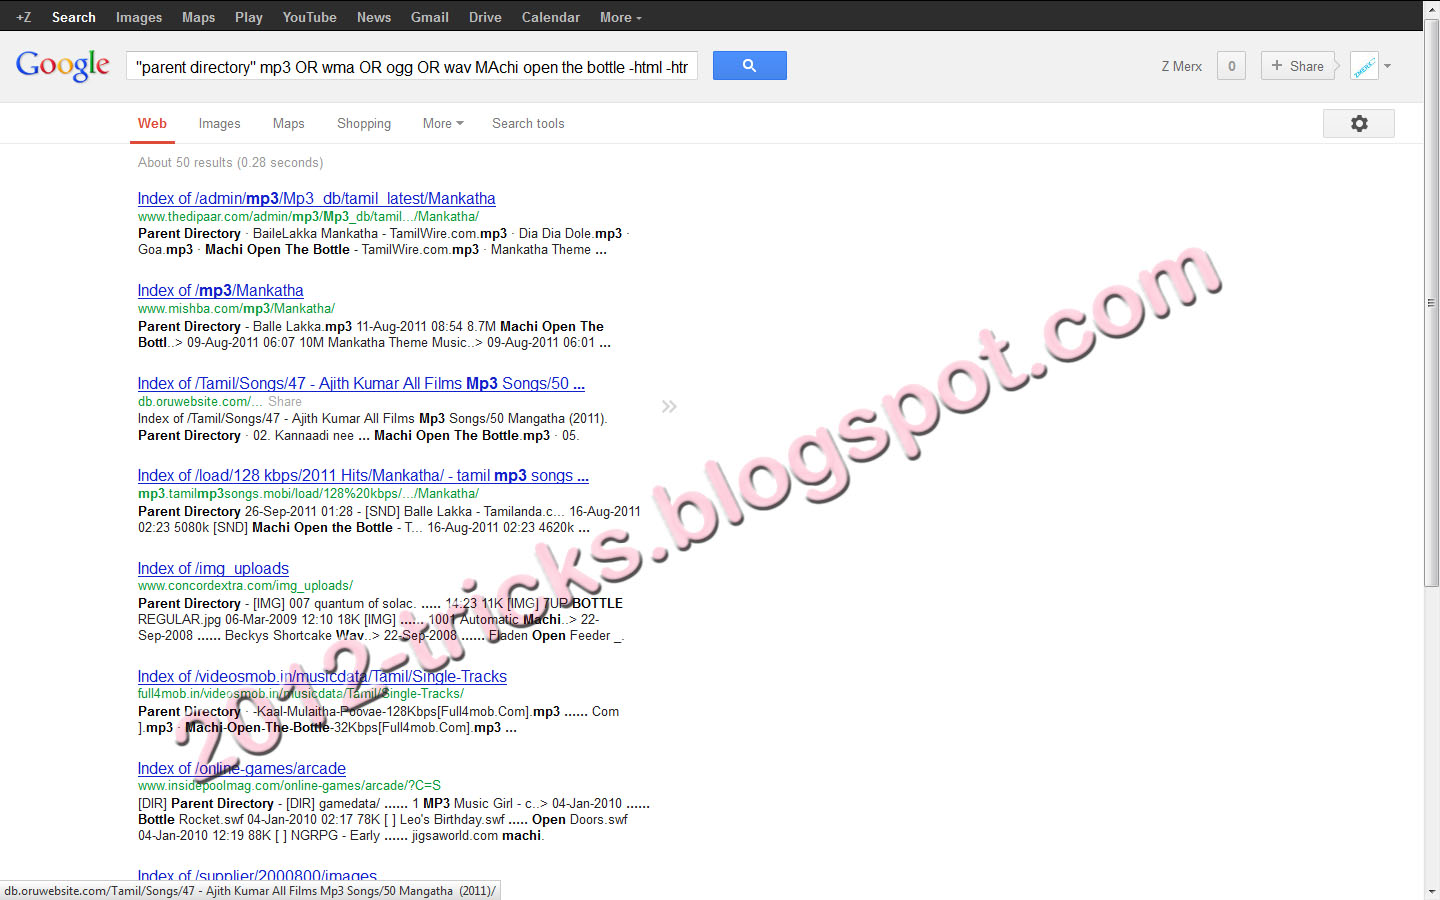Switch to the Shopping results tab
Image resolution: width=1440 pixels, height=900 pixels.
point(364,123)
